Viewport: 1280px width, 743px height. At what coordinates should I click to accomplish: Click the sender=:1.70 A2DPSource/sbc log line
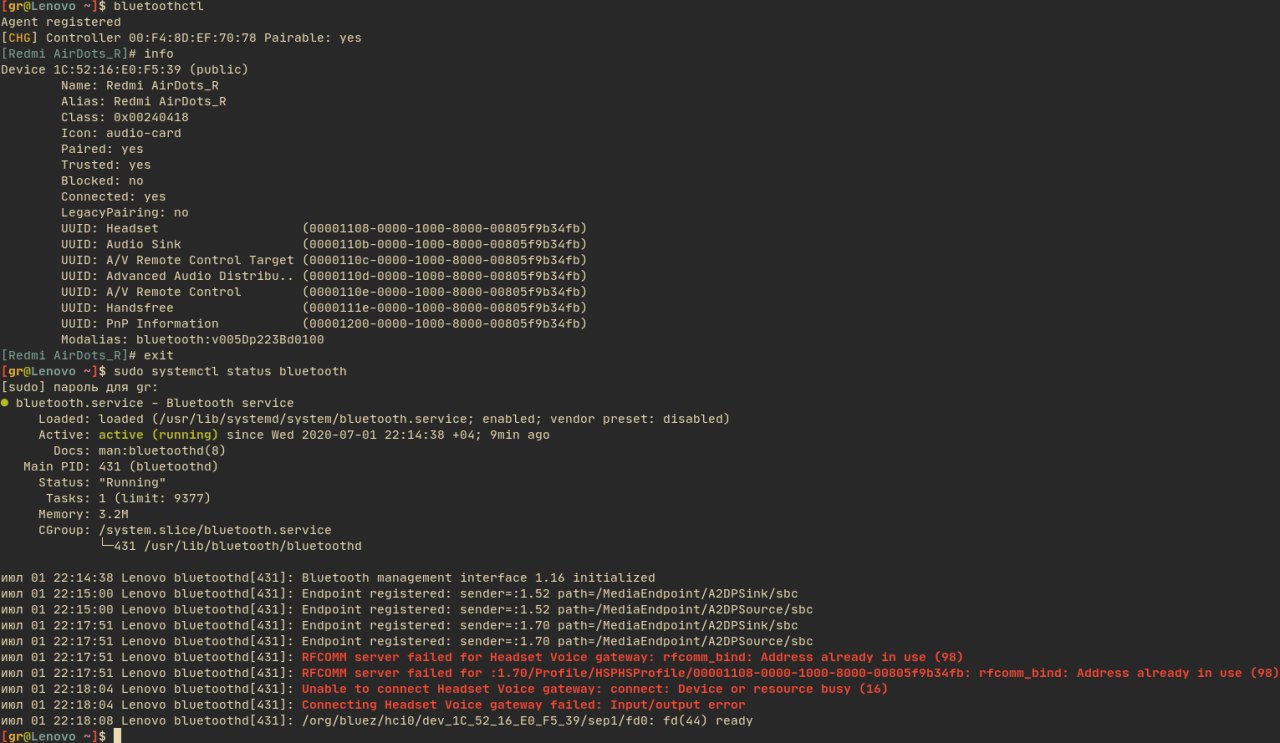[407, 641]
